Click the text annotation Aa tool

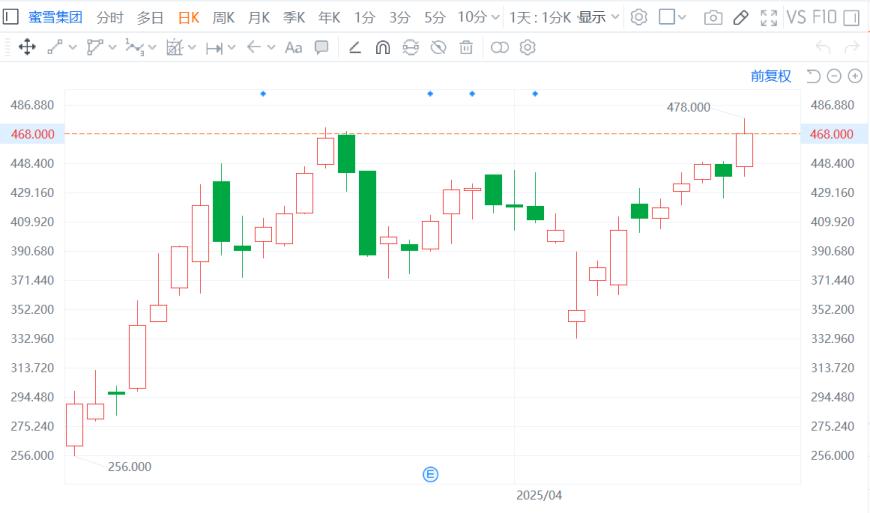(x=293, y=47)
